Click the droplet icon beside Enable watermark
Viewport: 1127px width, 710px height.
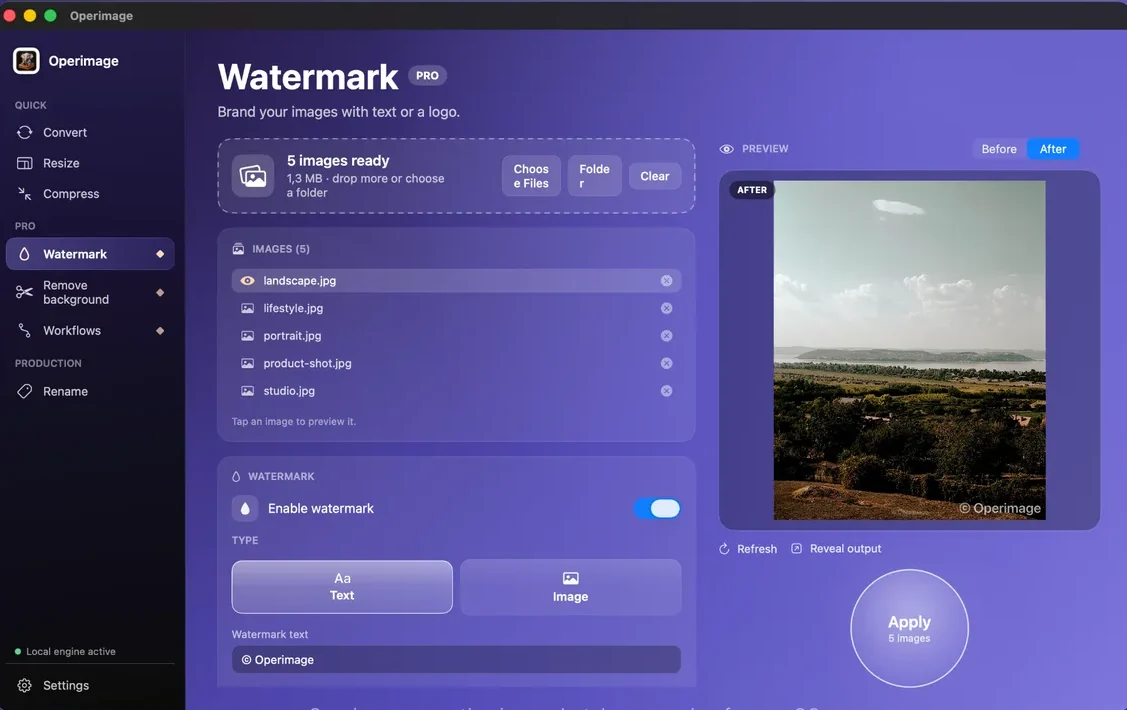click(x=245, y=509)
